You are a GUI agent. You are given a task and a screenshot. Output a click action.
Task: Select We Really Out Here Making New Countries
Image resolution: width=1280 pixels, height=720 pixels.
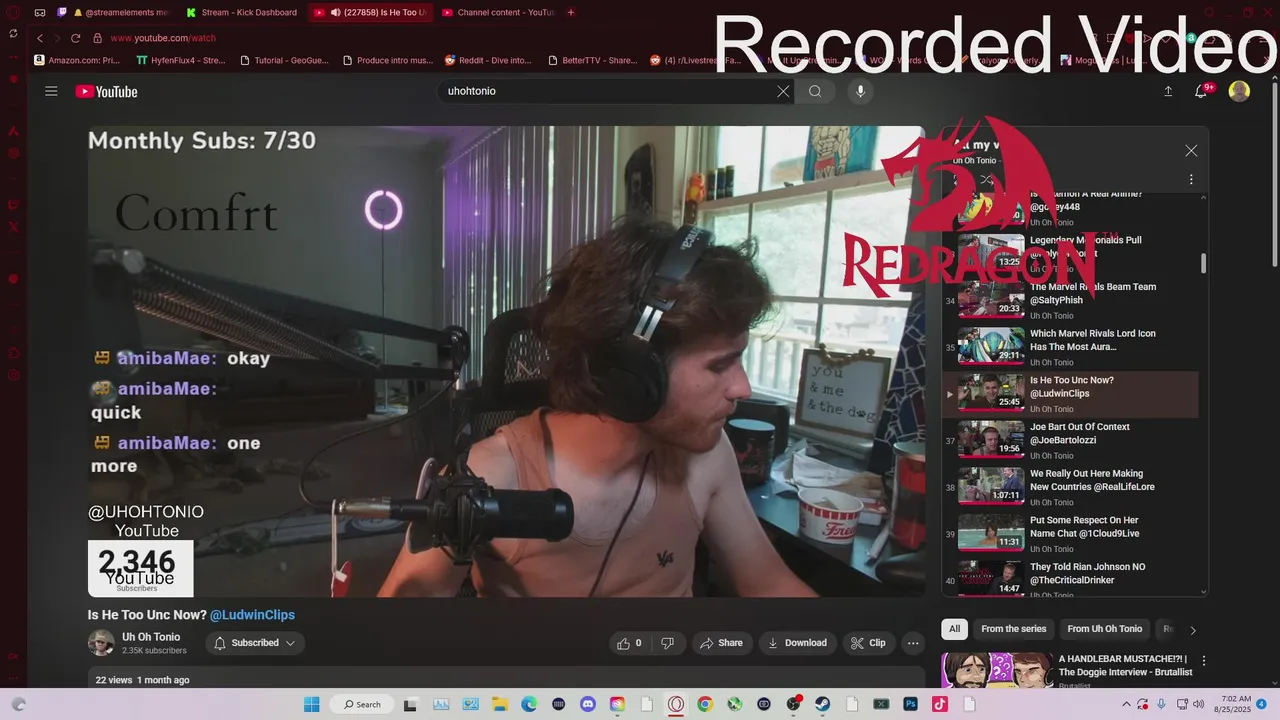(1070, 487)
